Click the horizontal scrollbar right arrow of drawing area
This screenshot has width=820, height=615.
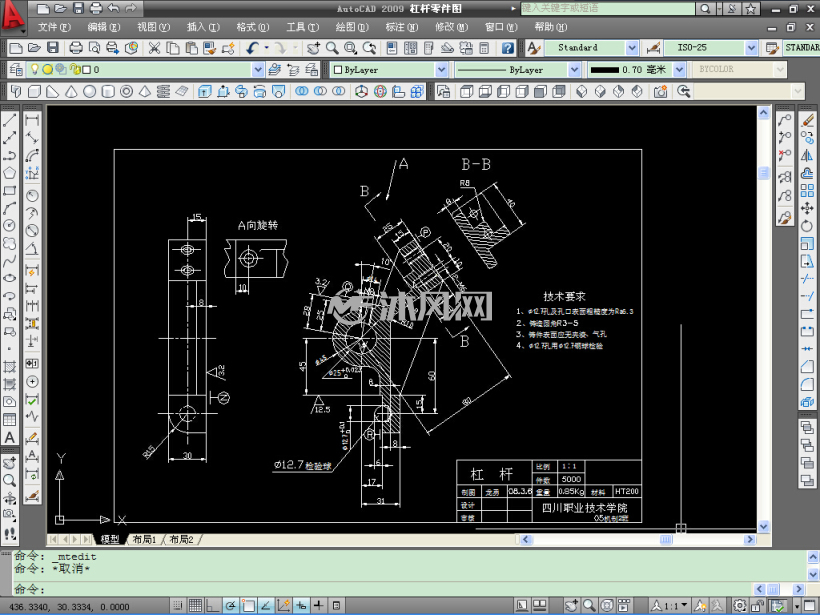(750, 539)
